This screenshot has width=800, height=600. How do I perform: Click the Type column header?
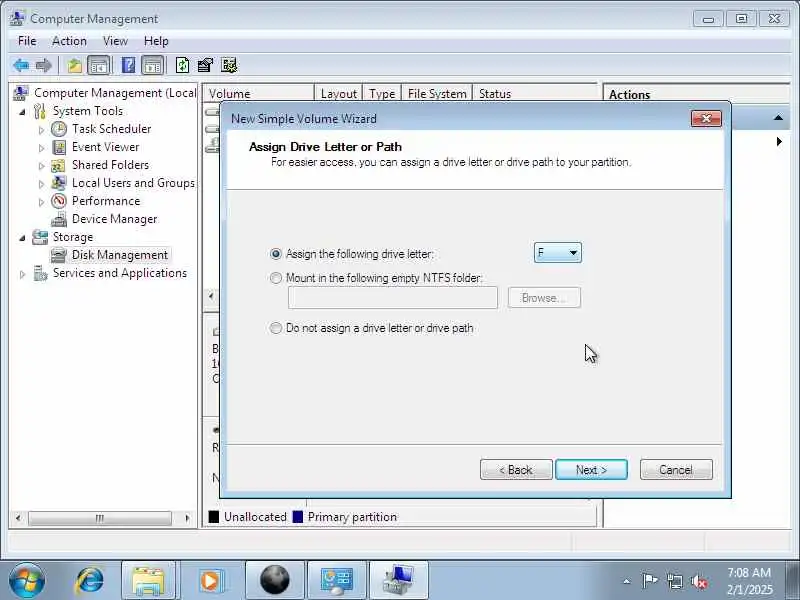pos(382,94)
